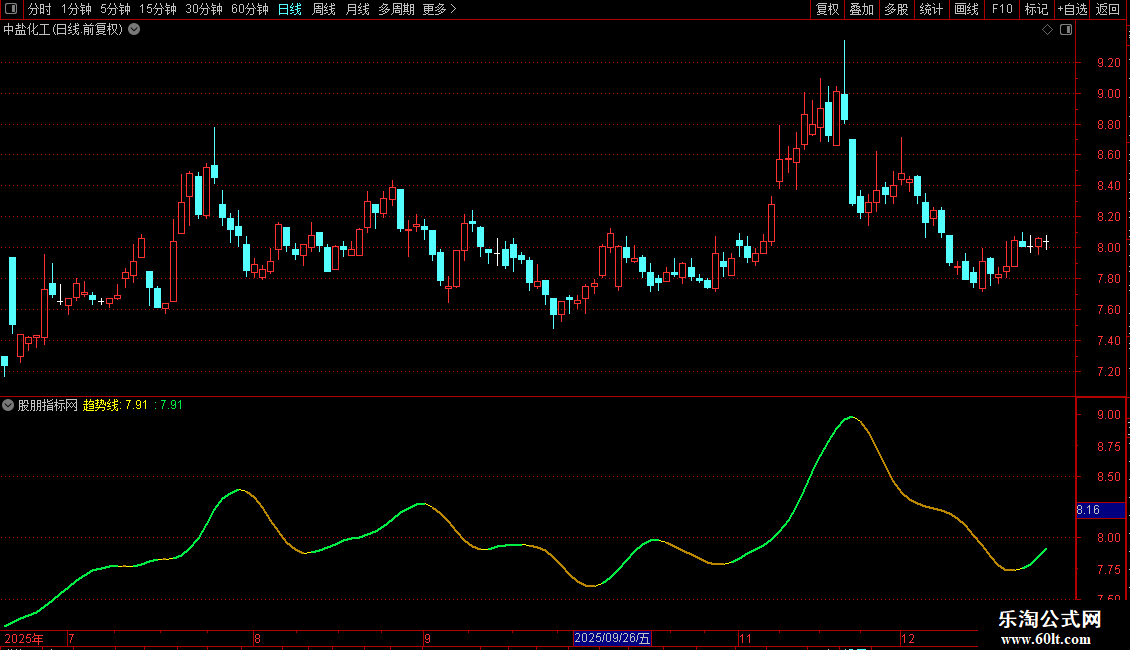Click the 中盐化工(日线.前复权) stock title

(x=63, y=30)
